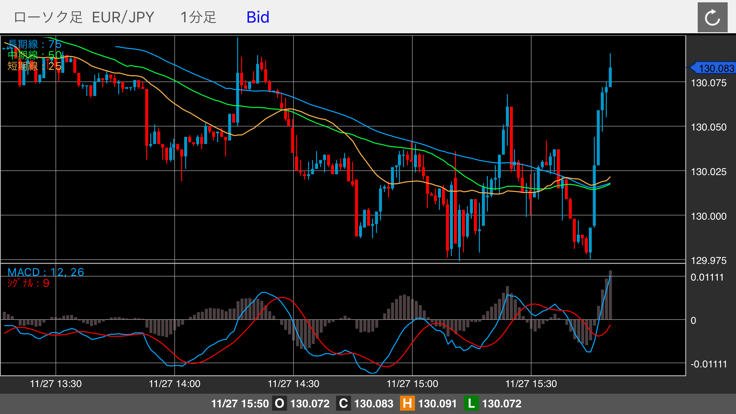Tap the 長期線 75 moving average label
Viewport: 736px width, 414px height.
35,44
